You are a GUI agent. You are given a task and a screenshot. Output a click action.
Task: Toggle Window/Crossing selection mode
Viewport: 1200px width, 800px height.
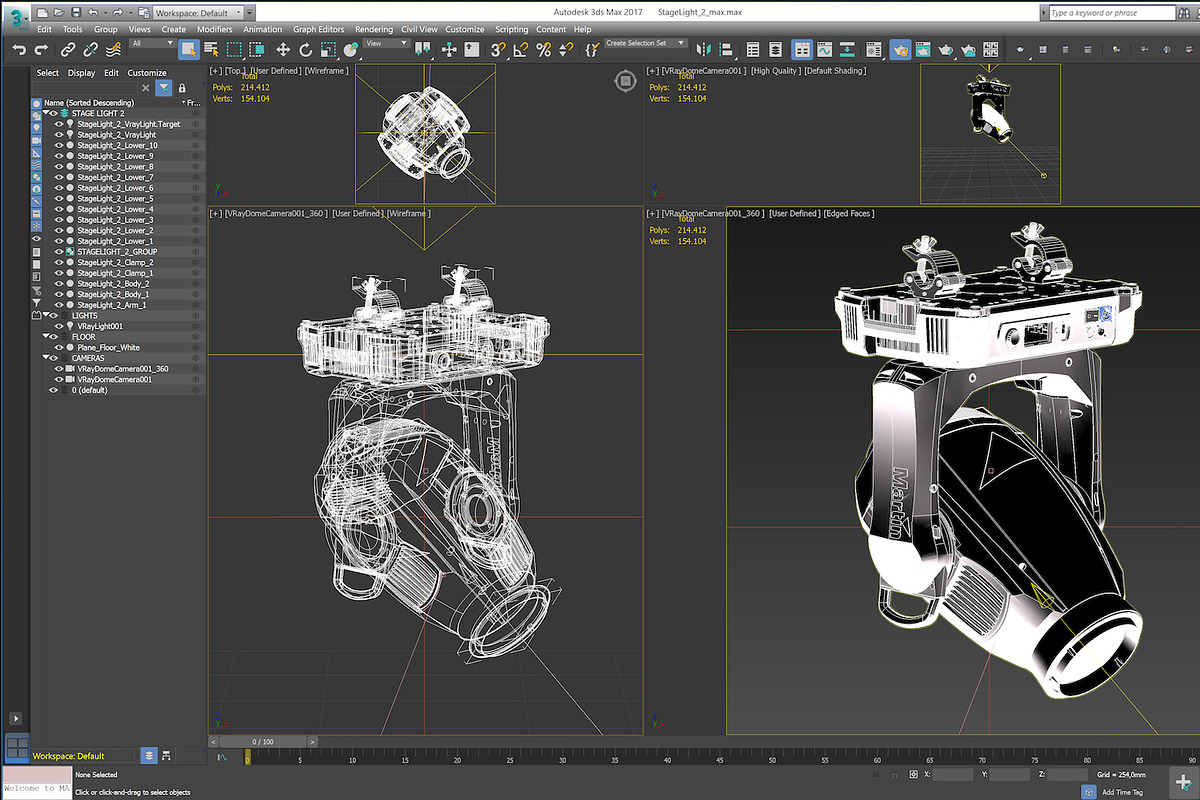(257, 49)
